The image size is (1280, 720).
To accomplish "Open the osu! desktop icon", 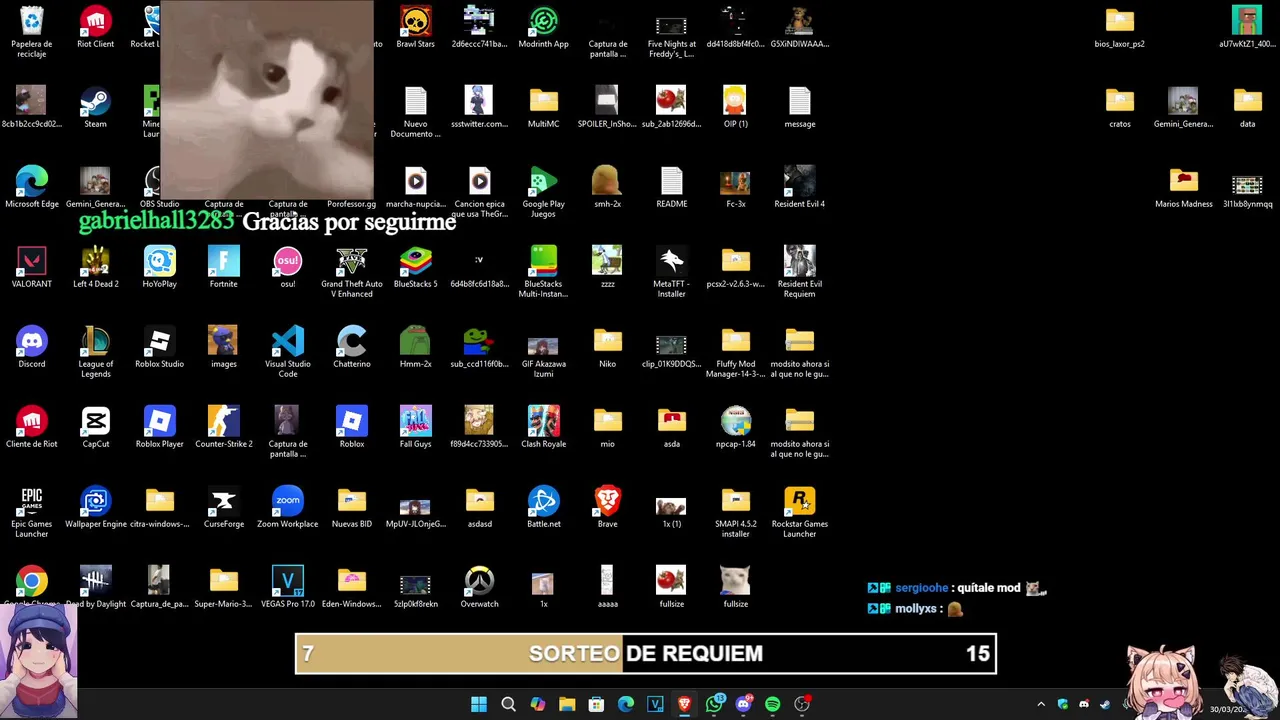I will click(288, 267).
